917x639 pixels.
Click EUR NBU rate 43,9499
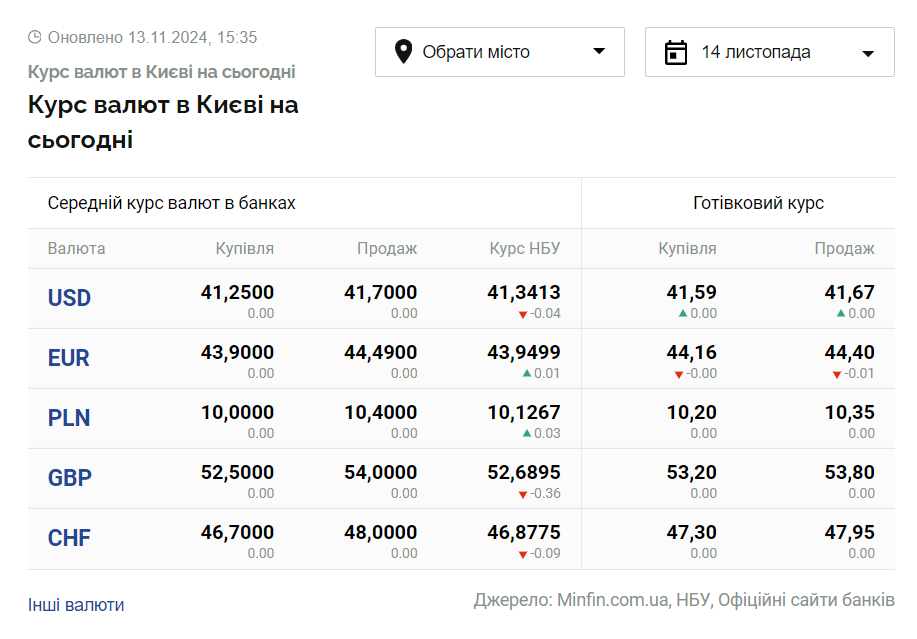click(x=524, y=352)
